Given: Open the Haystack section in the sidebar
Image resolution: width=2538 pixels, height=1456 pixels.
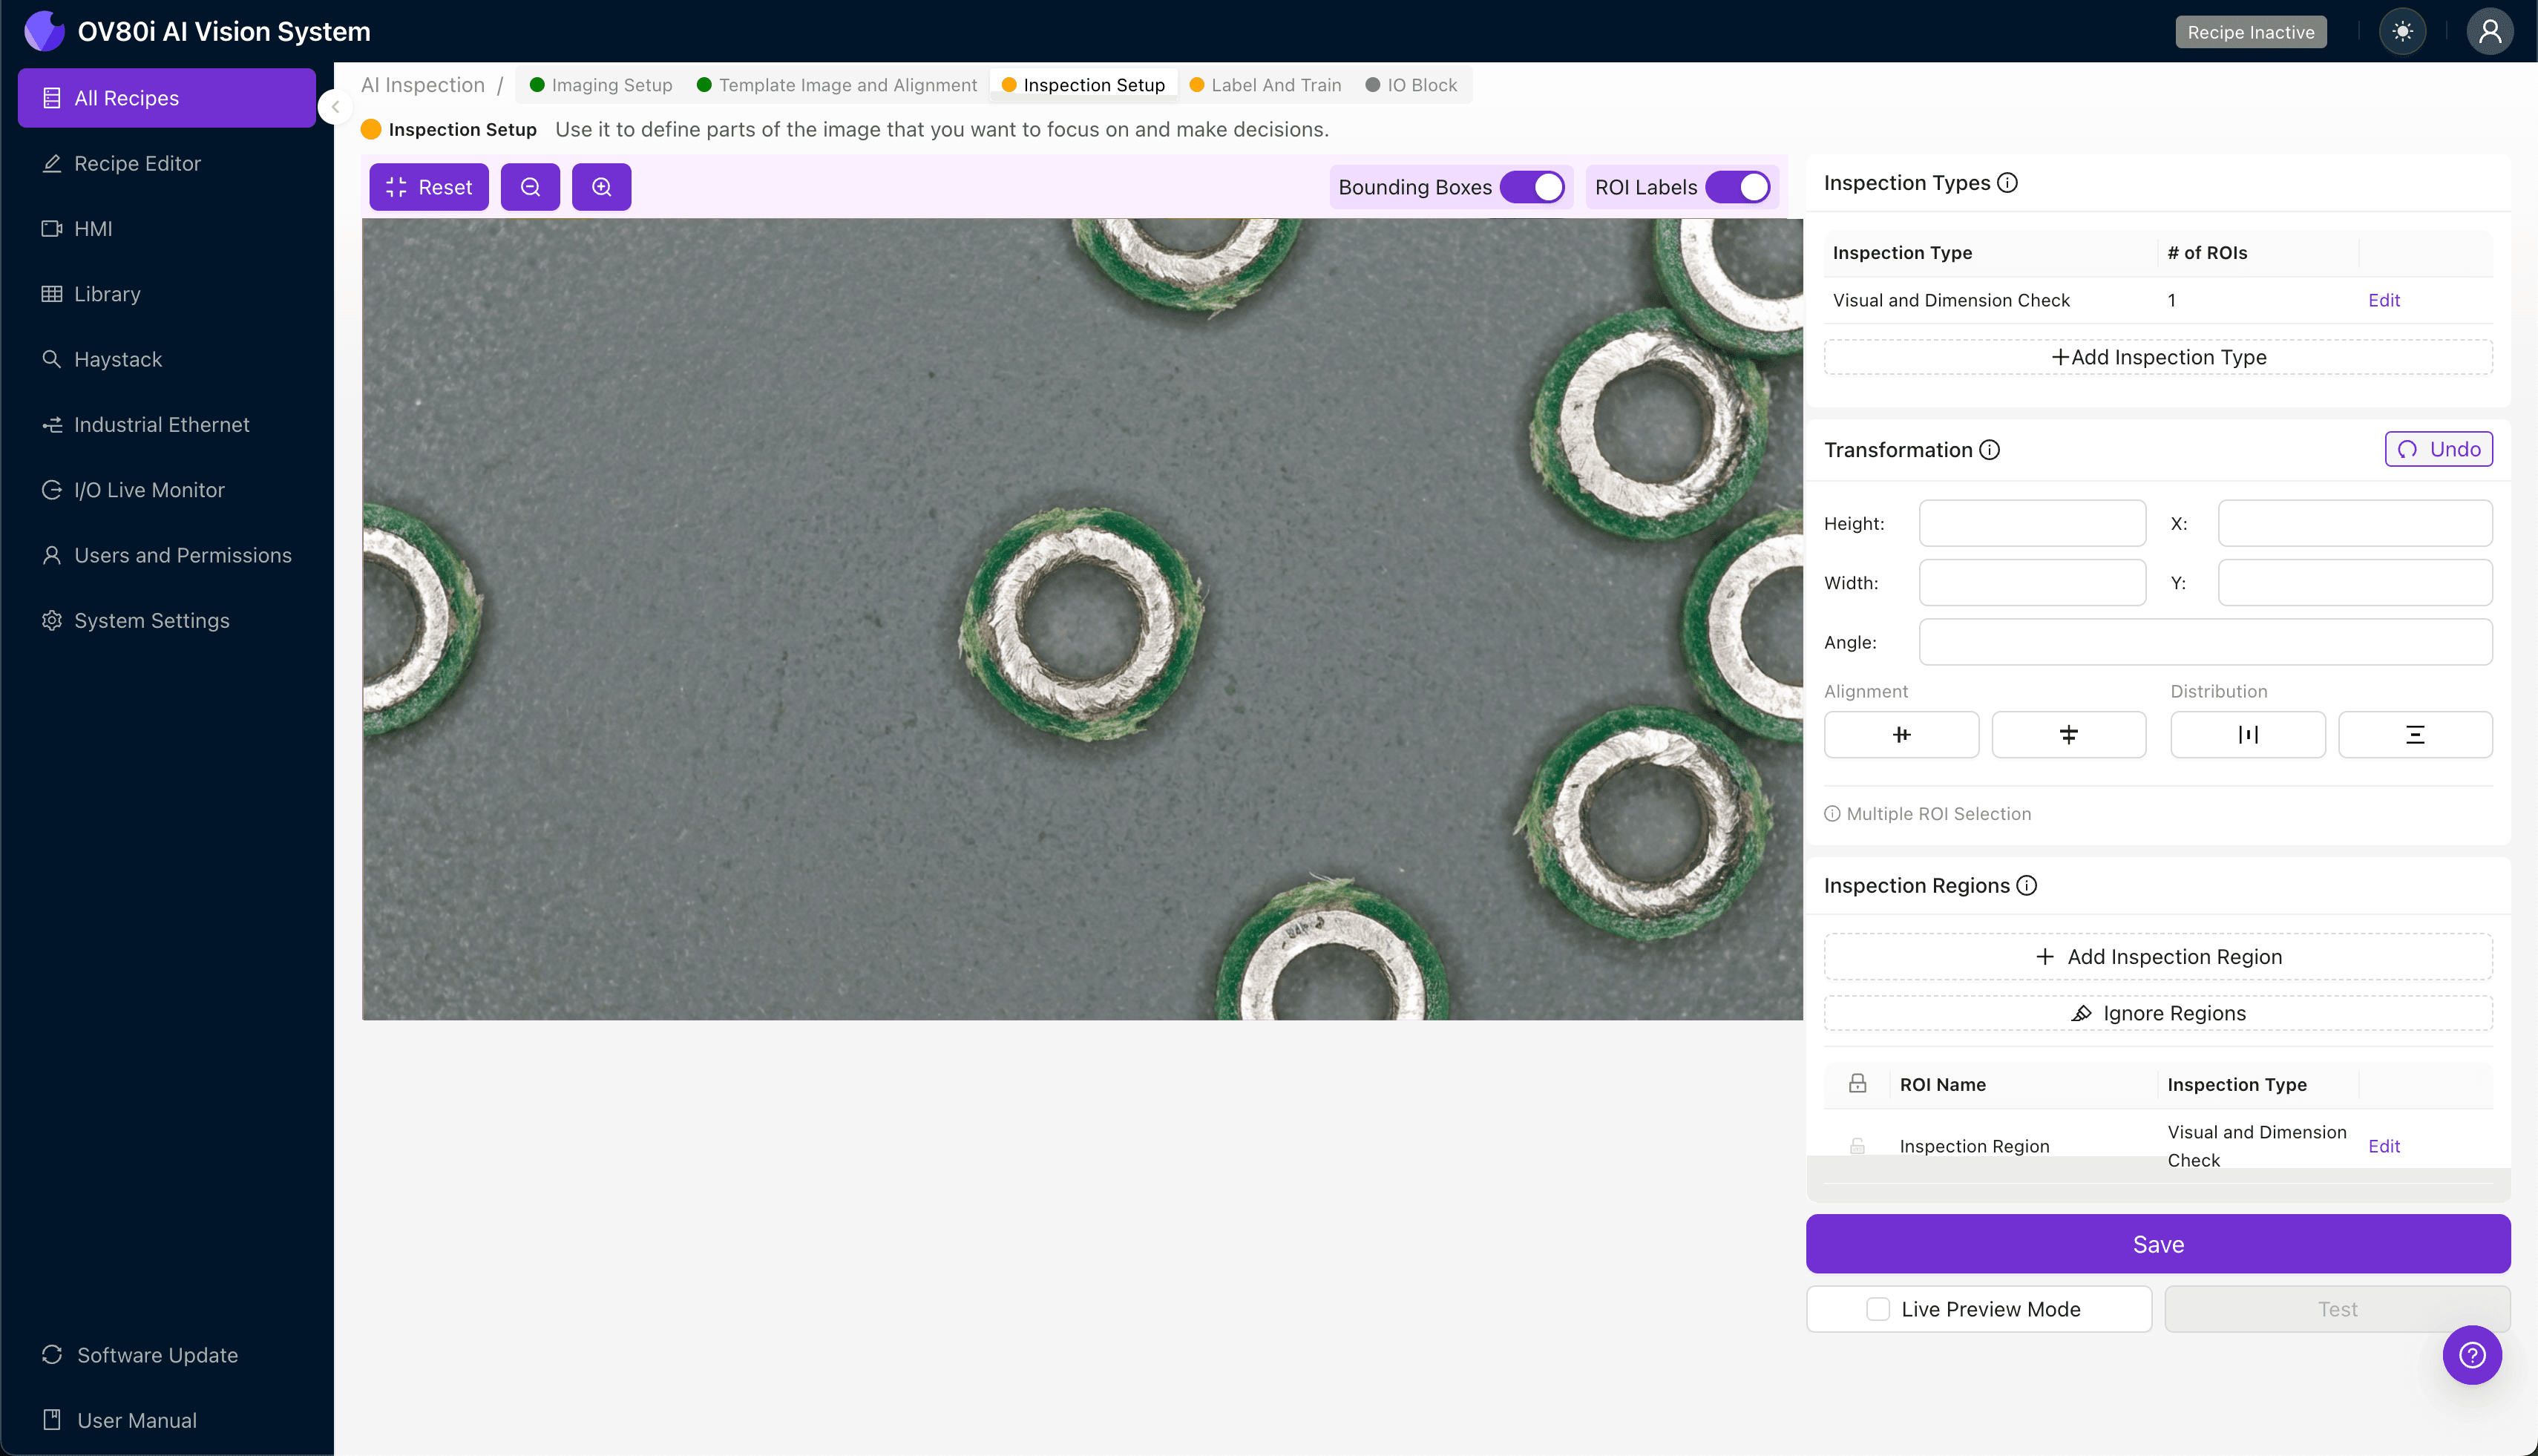Looking at the screenshot, I should coord(117,359).
